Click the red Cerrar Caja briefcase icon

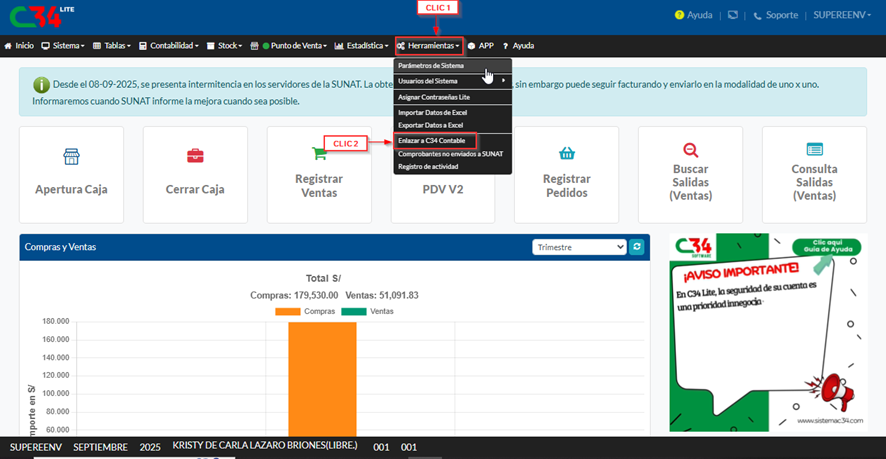click(x=195, y=156)
